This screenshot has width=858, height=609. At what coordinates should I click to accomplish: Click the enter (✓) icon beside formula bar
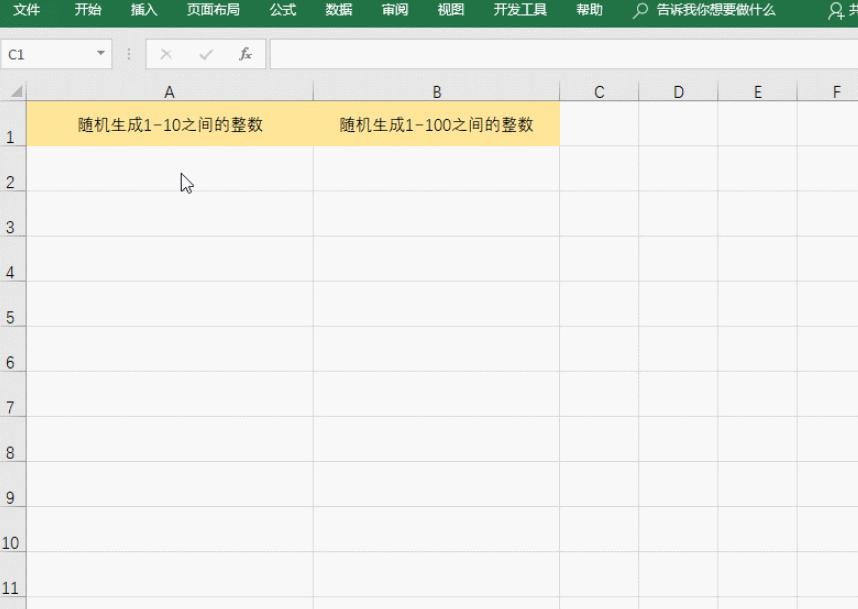pyautogui.click(x=208, y=55)
